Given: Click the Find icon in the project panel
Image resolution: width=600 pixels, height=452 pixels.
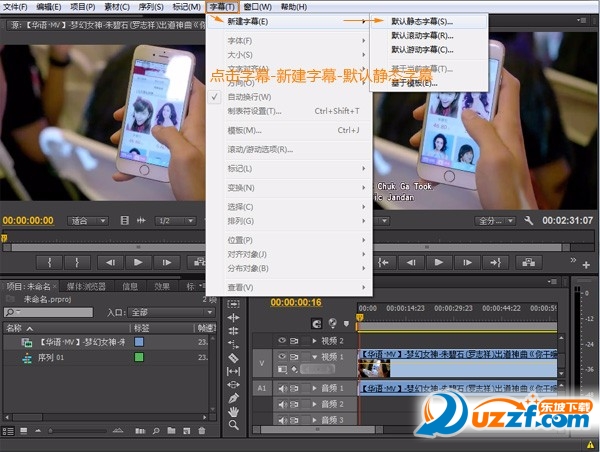Looking at the screenshot, I should pos(156,431).
